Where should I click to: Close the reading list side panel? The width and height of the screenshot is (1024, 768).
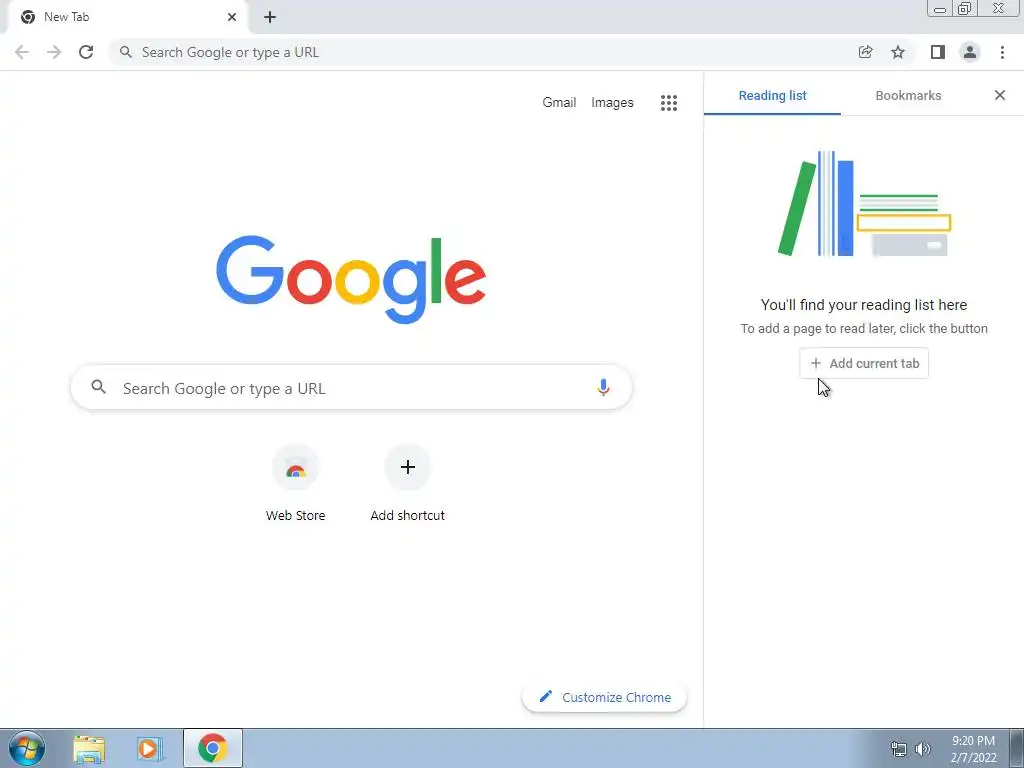pyautogui.click(x=1000, y=95)
